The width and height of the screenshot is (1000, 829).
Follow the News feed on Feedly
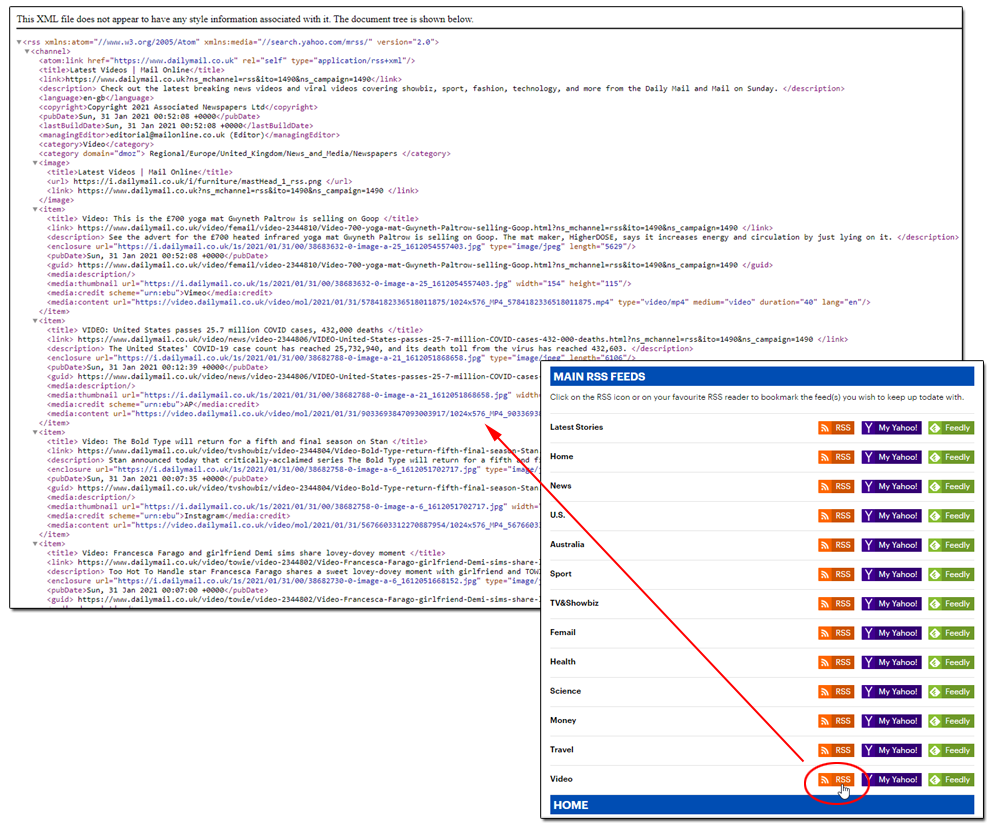pos(951,487)
